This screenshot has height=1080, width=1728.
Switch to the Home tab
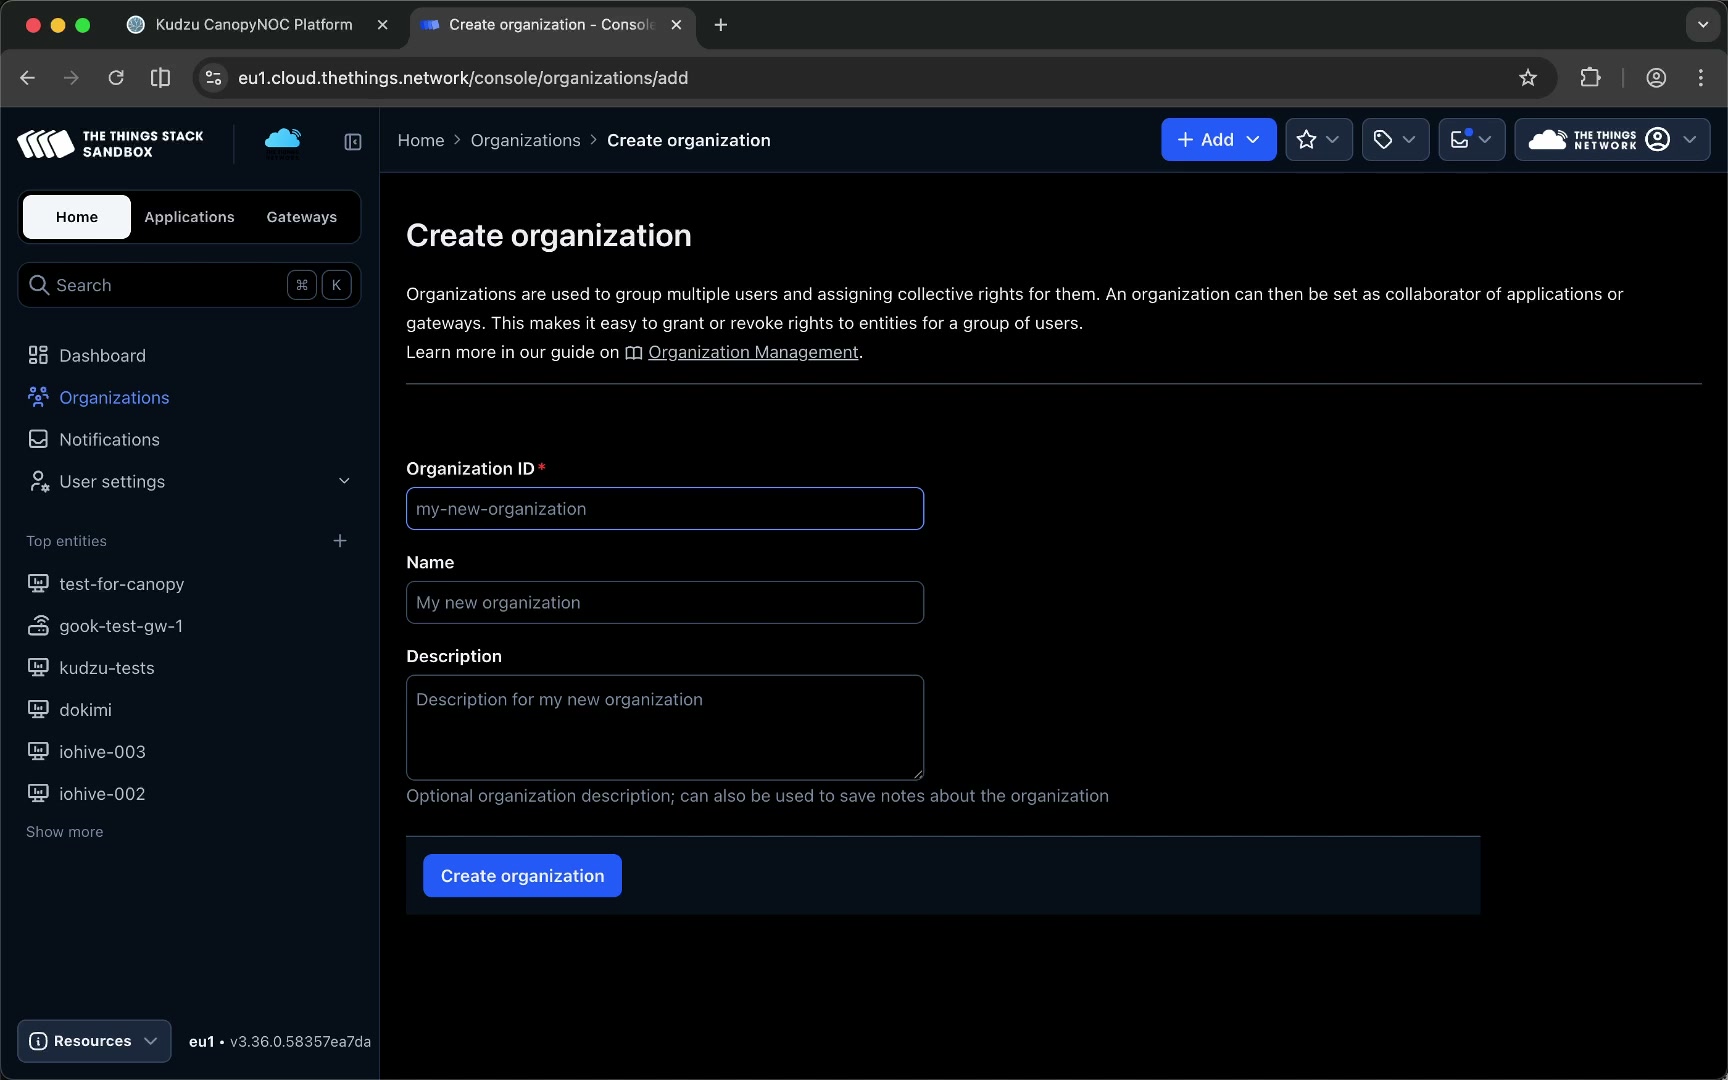point(77,217)
